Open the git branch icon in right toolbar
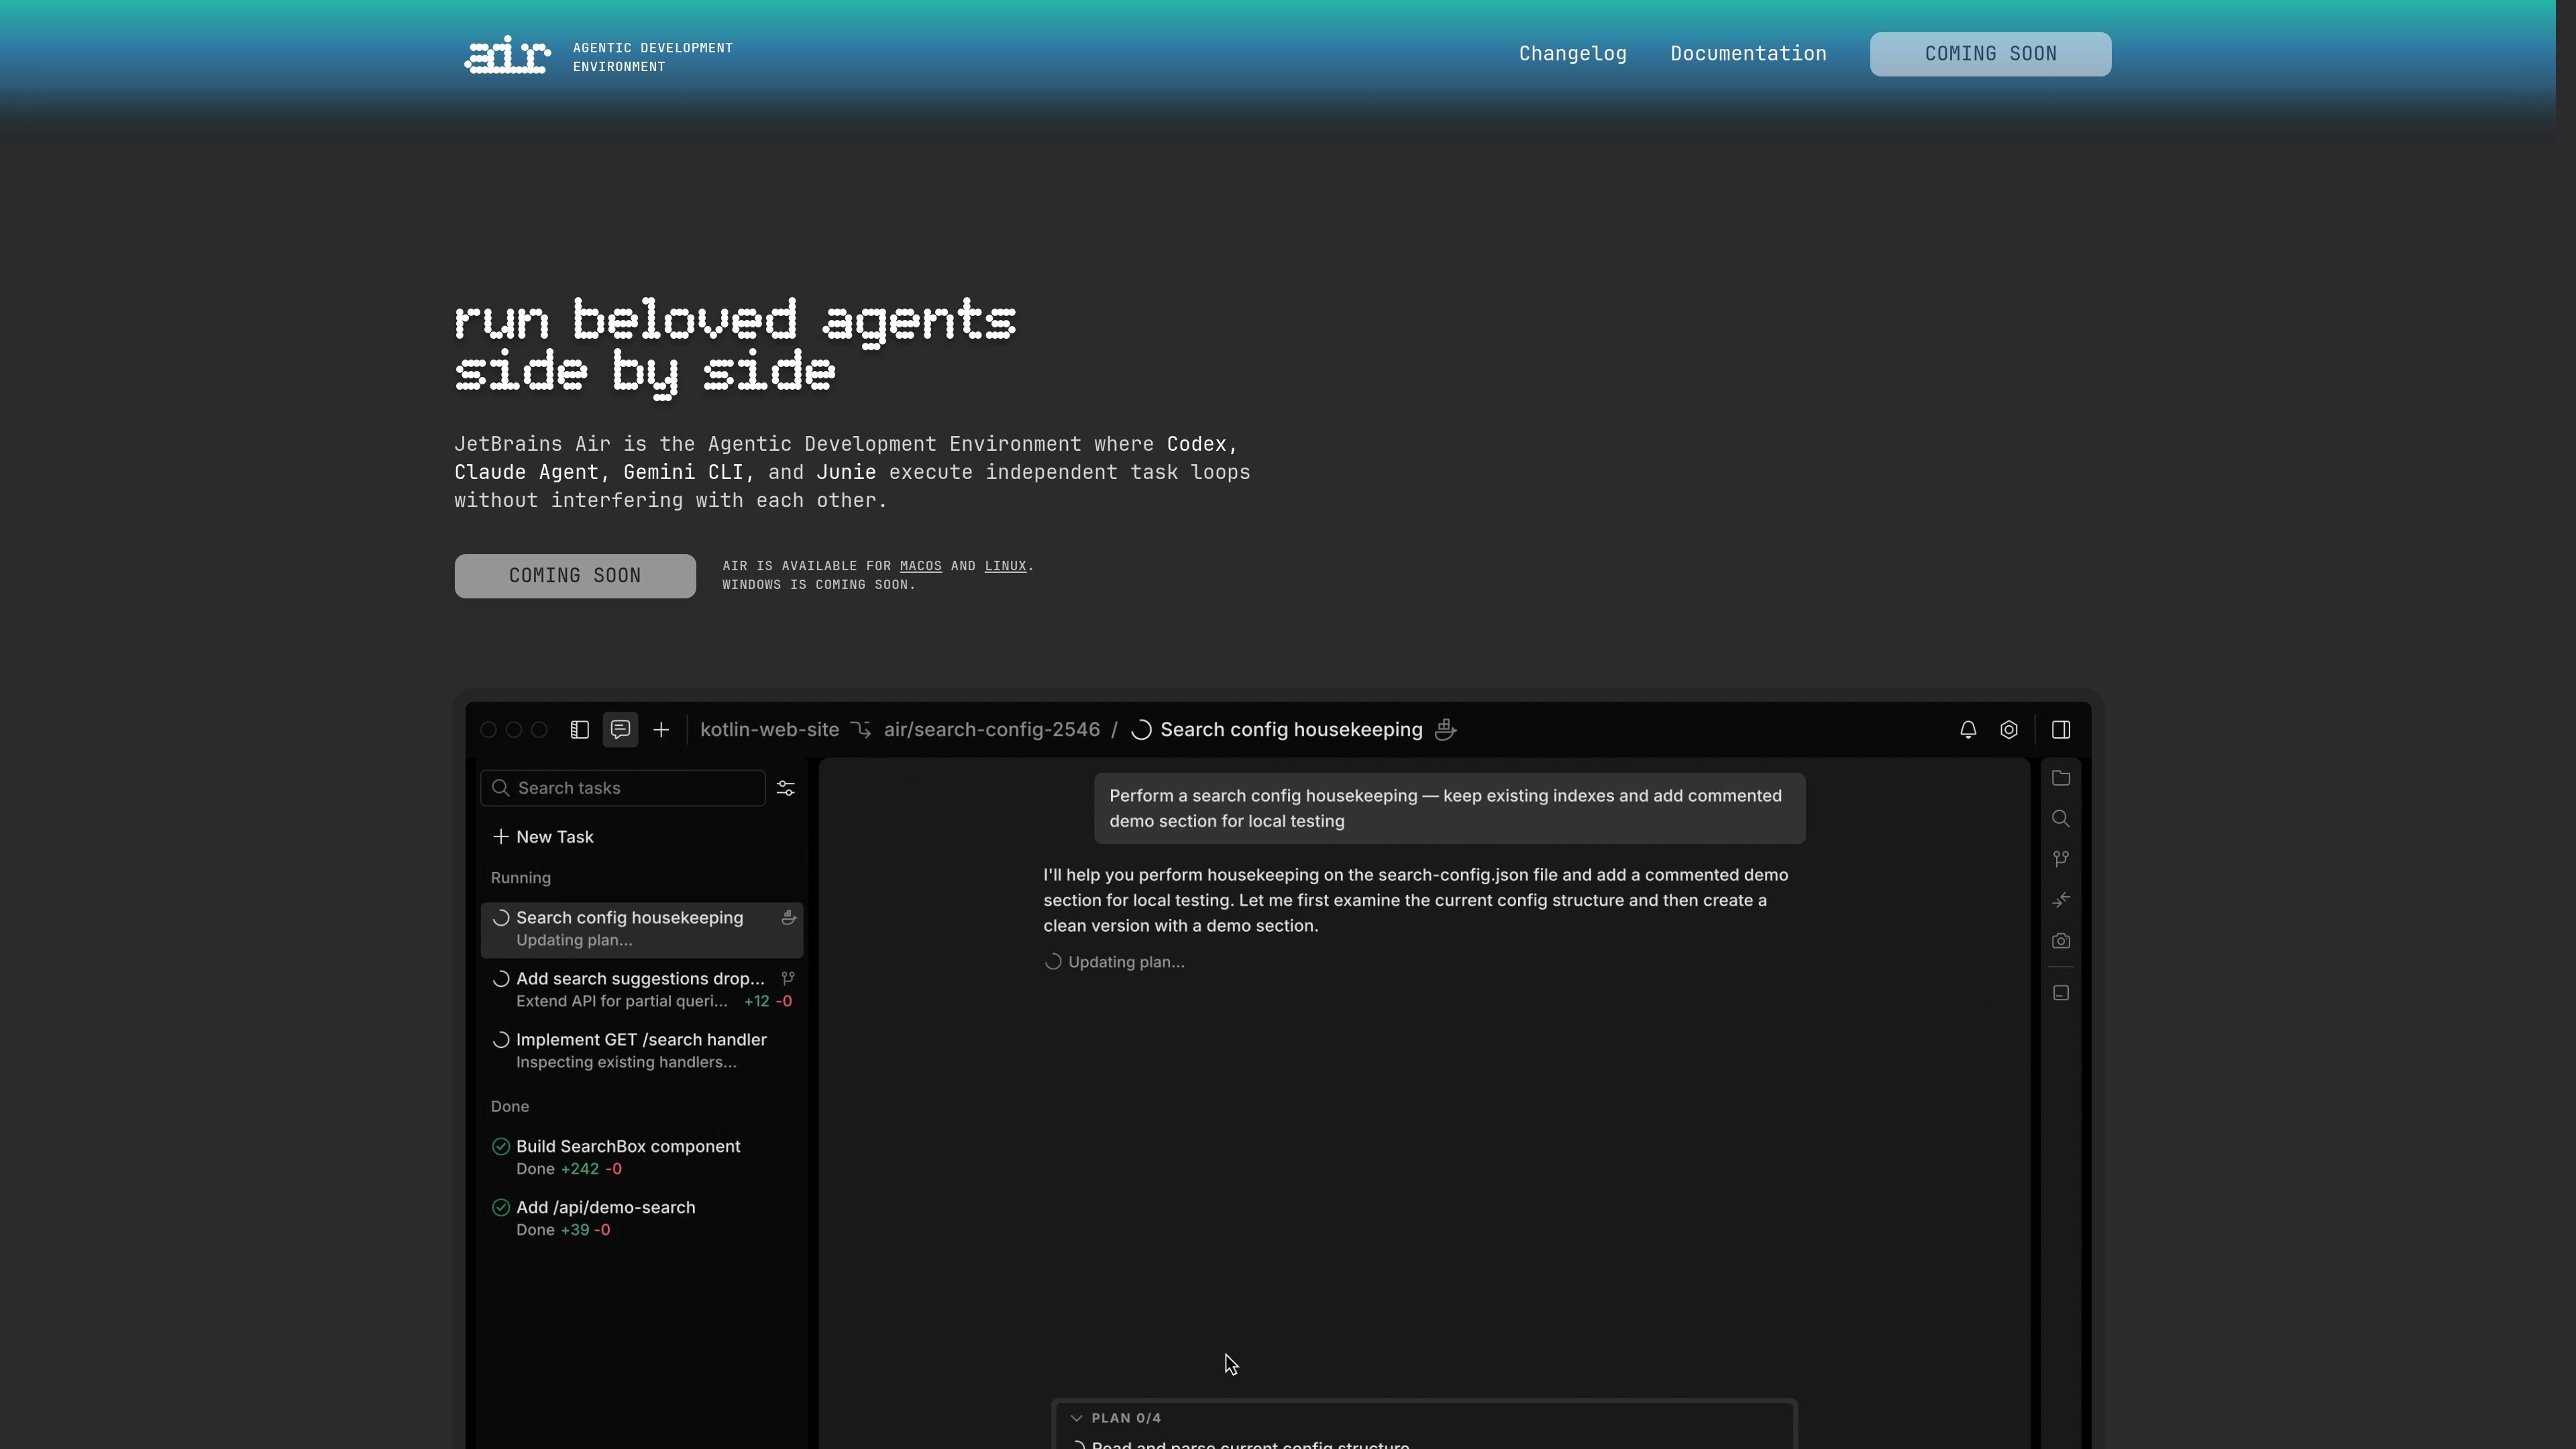This screenshot has height=1449, width=2576. [2061, 859]
